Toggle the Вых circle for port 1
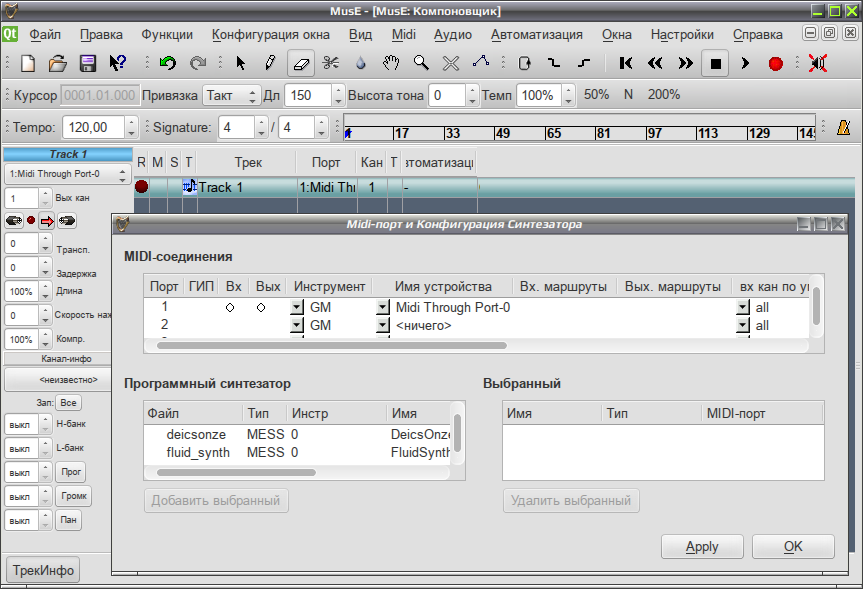The height and width of the screenshot is (589, 863). [x=261, y=308]
